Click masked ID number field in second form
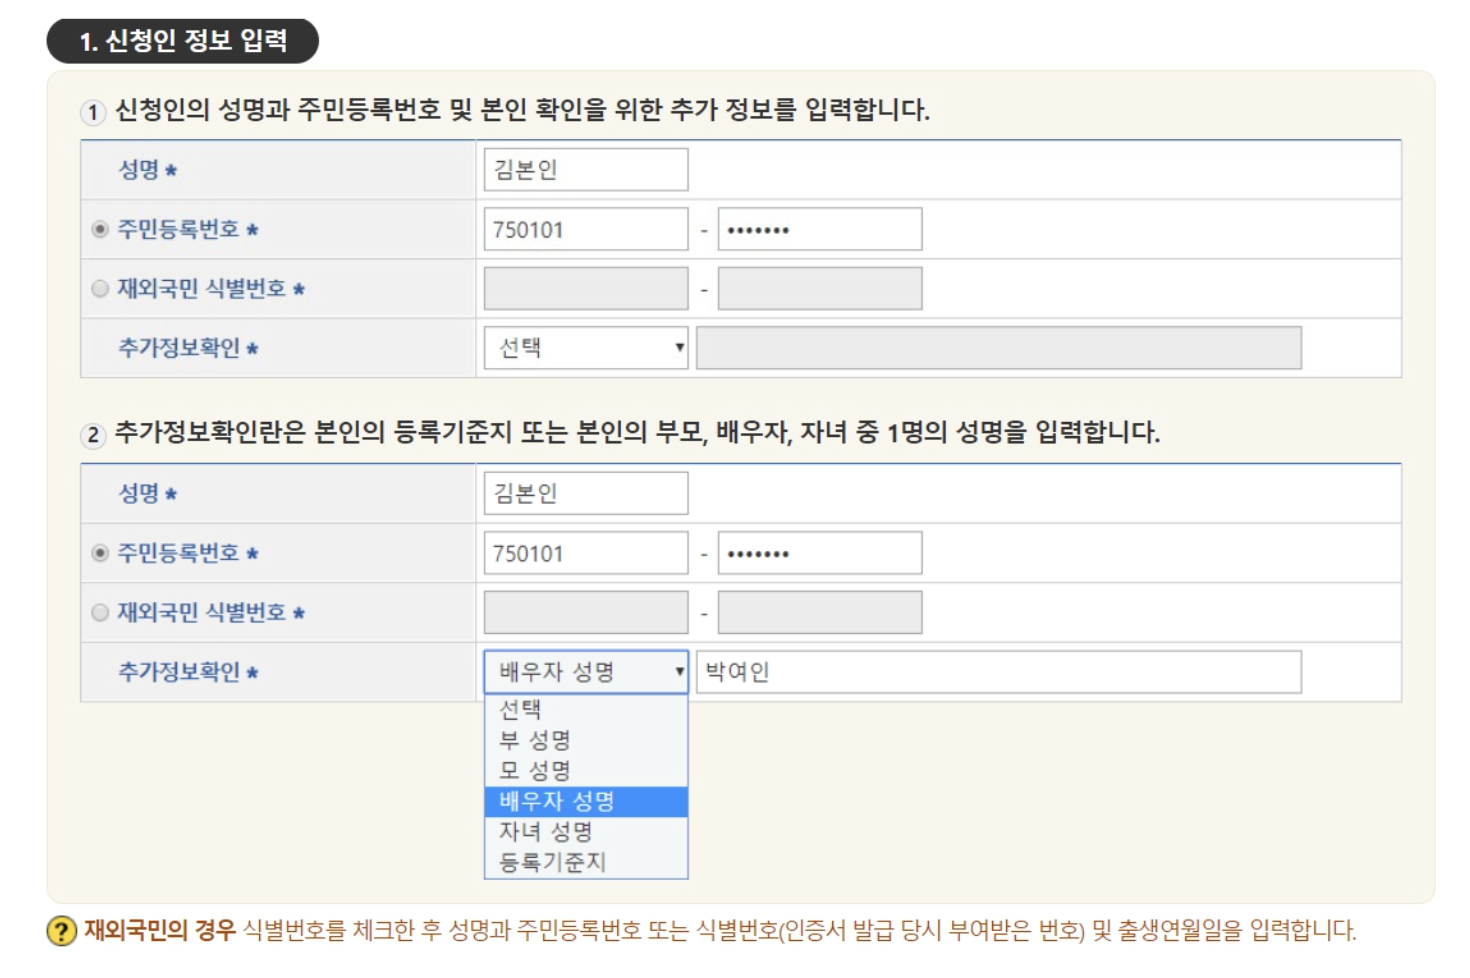Viewport: 1470px width, 978px height. [820, 553]
